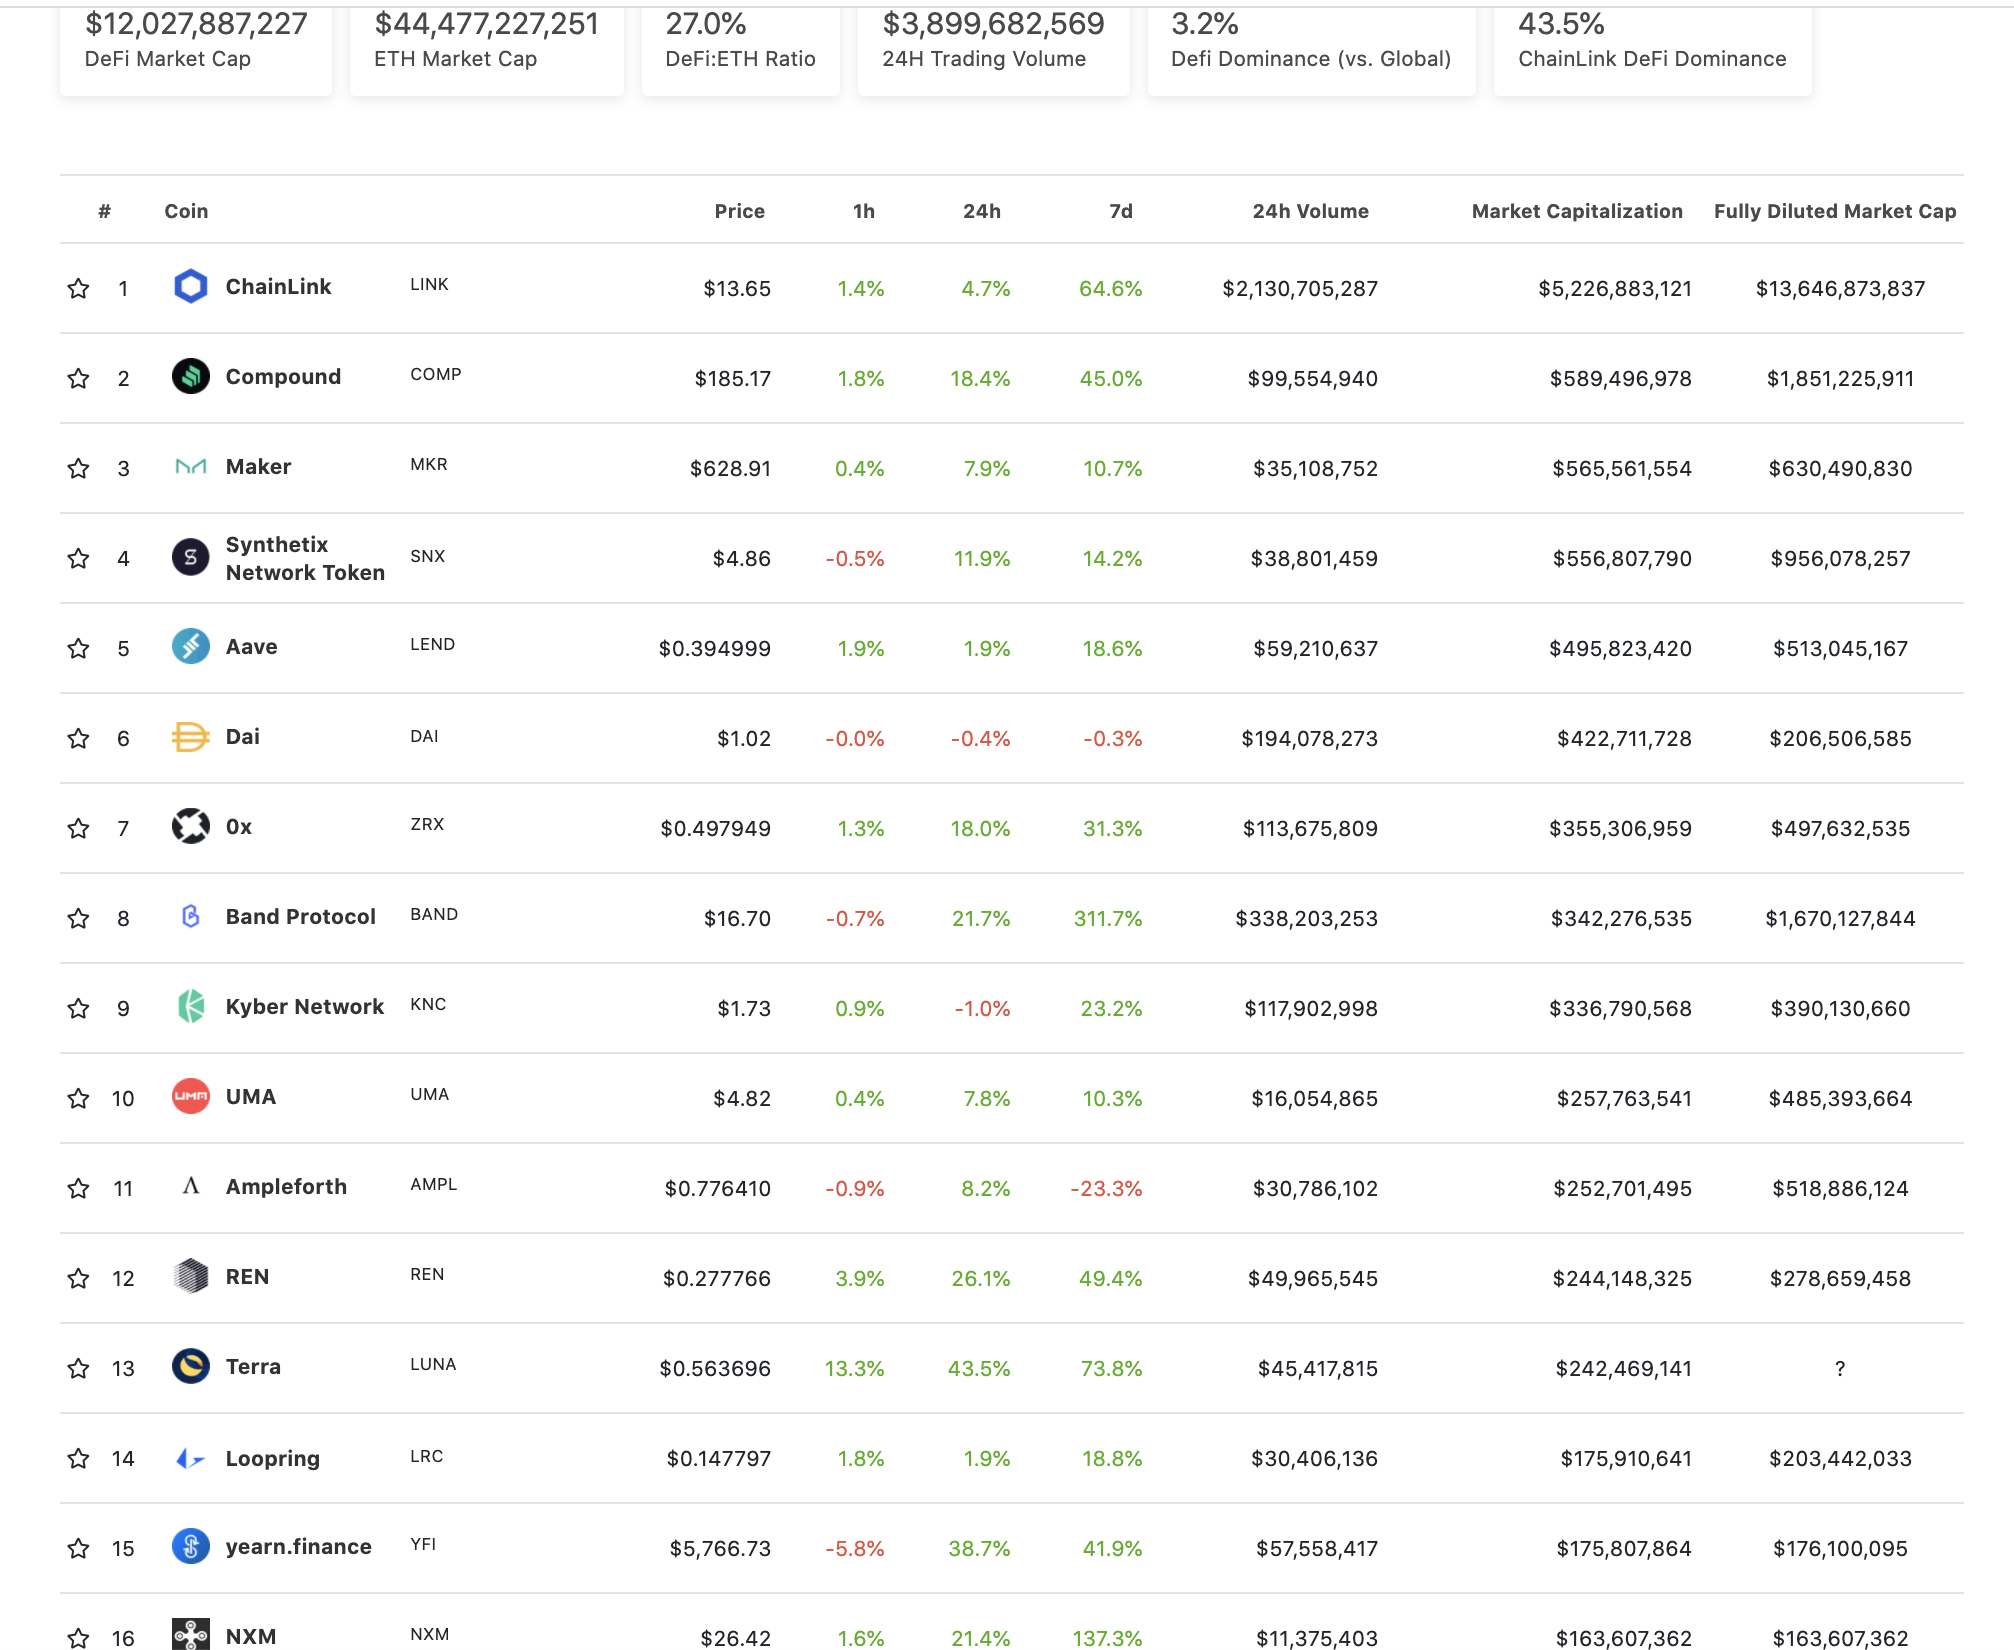Open the Maker coin name link
This screenshot has height=1650, width=2014.
click(258, 467)
